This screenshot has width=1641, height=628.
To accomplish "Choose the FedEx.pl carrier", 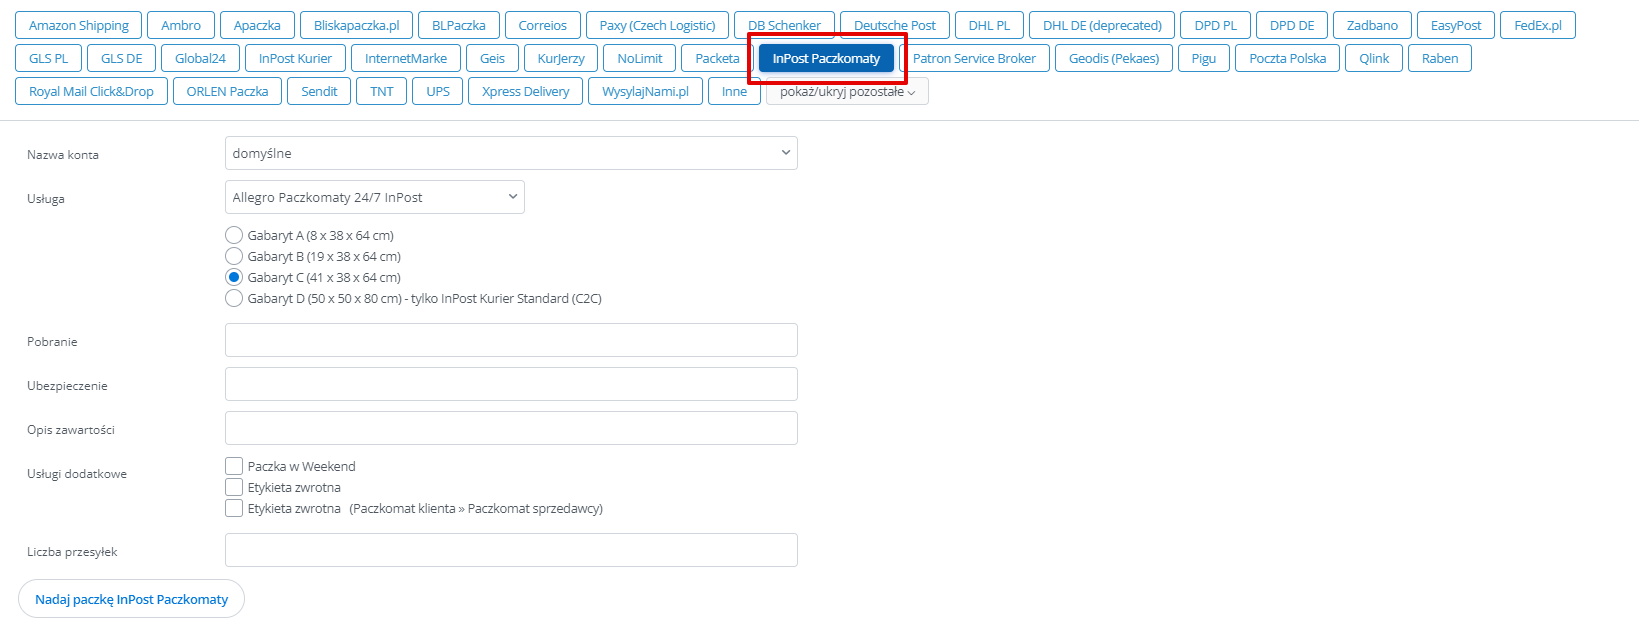I will (x=1538, y=25).
